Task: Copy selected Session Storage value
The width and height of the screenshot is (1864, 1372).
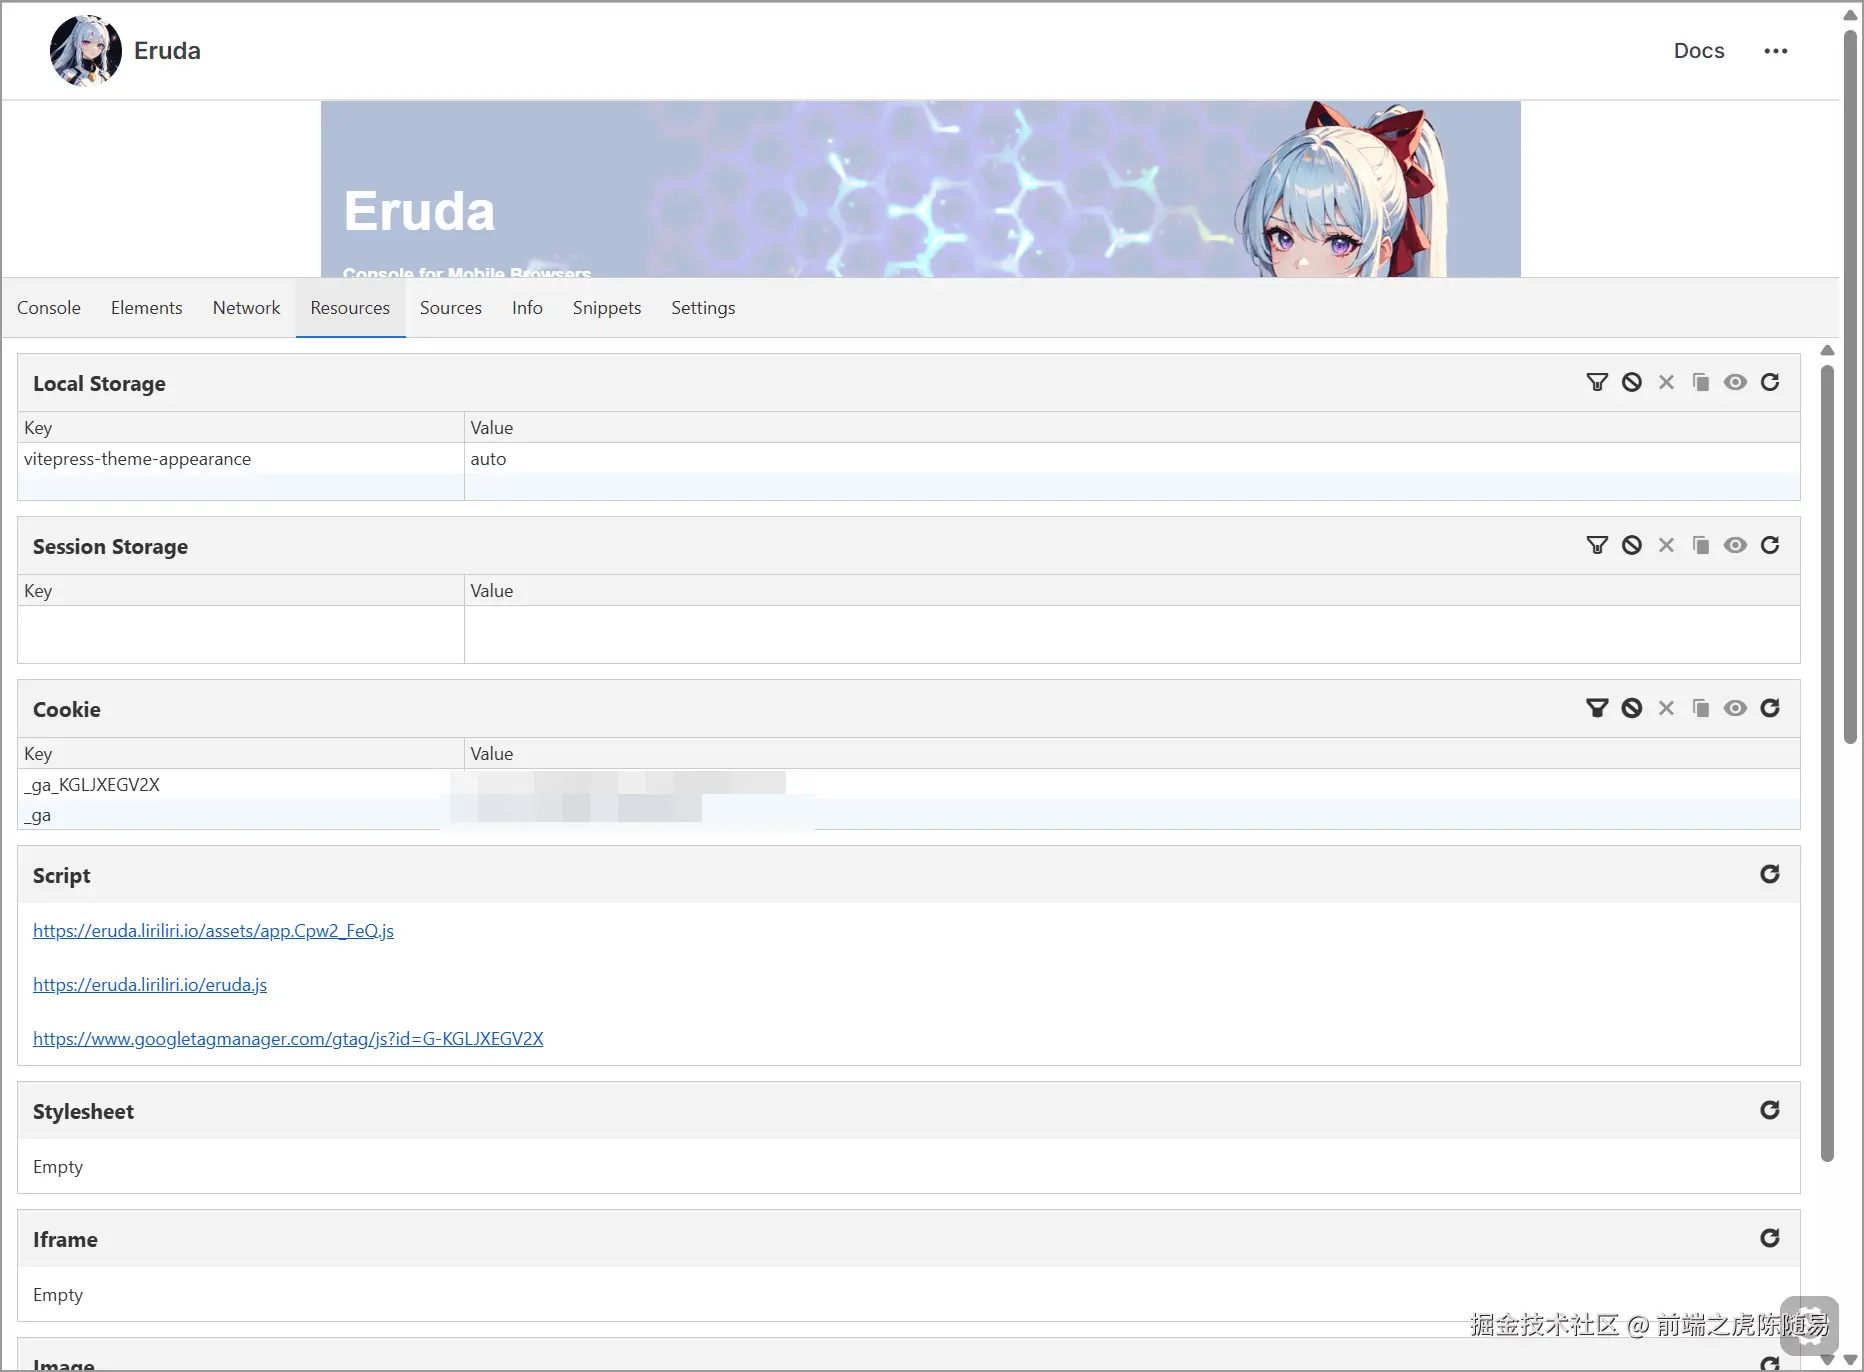Action: coord(1701,545)
